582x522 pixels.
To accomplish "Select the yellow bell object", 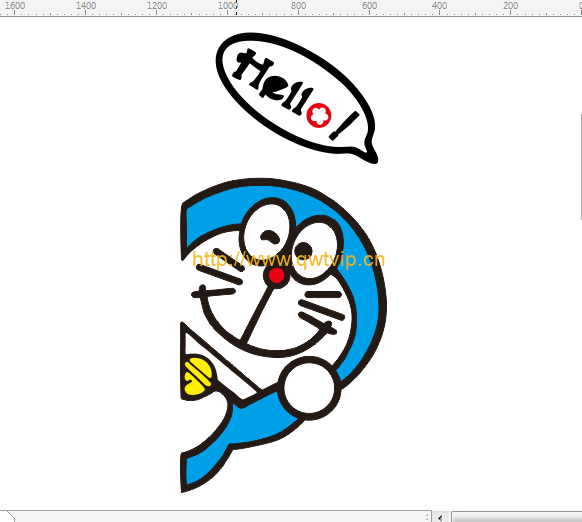I will 198,376.
